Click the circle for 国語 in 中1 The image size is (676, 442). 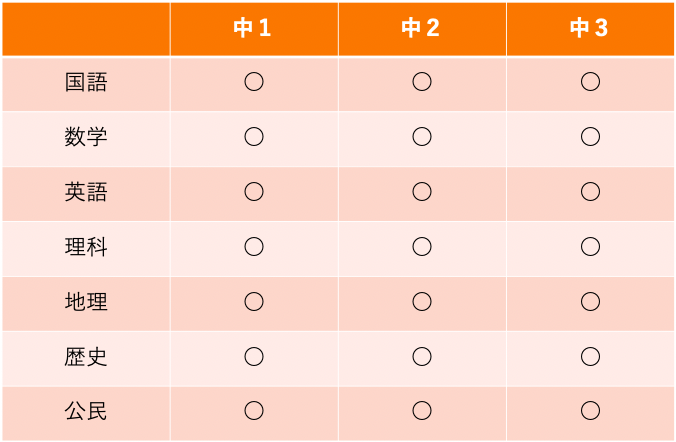[x=254, y=82]
